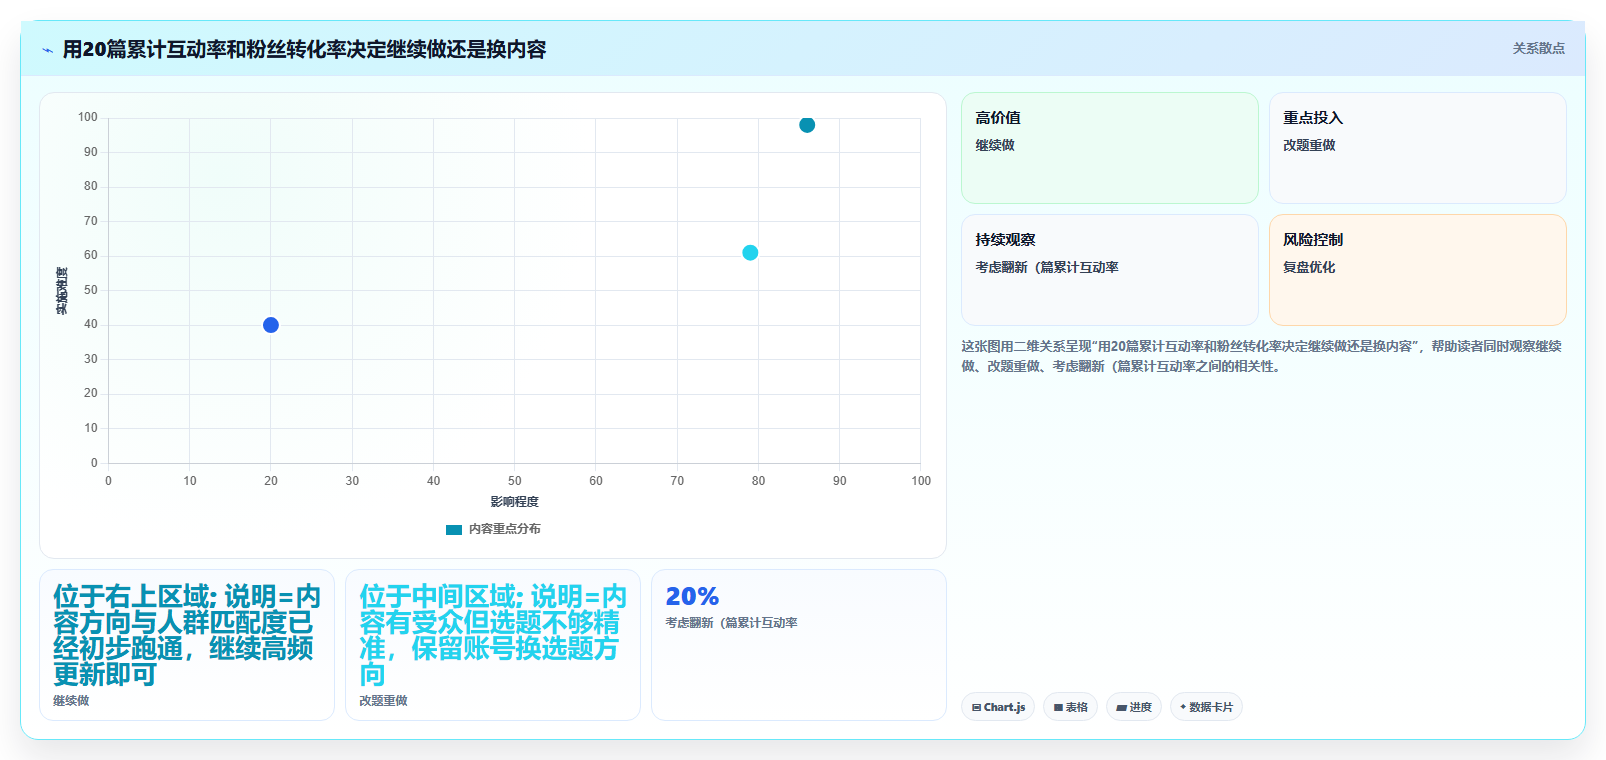The height and width of the screenshot is (760, 1606).
Task: Open the 持续观察 quadrant card
Action: click(1110, 270)
